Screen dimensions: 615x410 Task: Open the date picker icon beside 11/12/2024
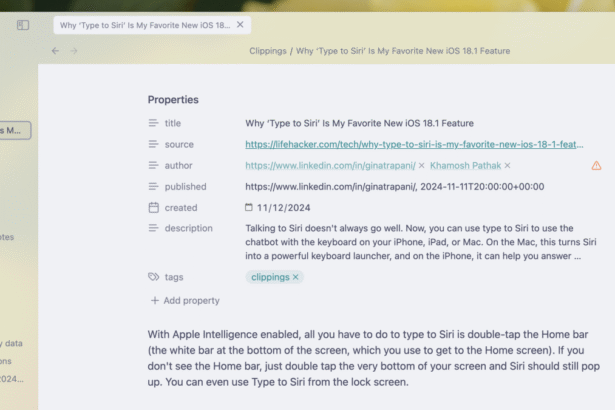pos(249,207)
